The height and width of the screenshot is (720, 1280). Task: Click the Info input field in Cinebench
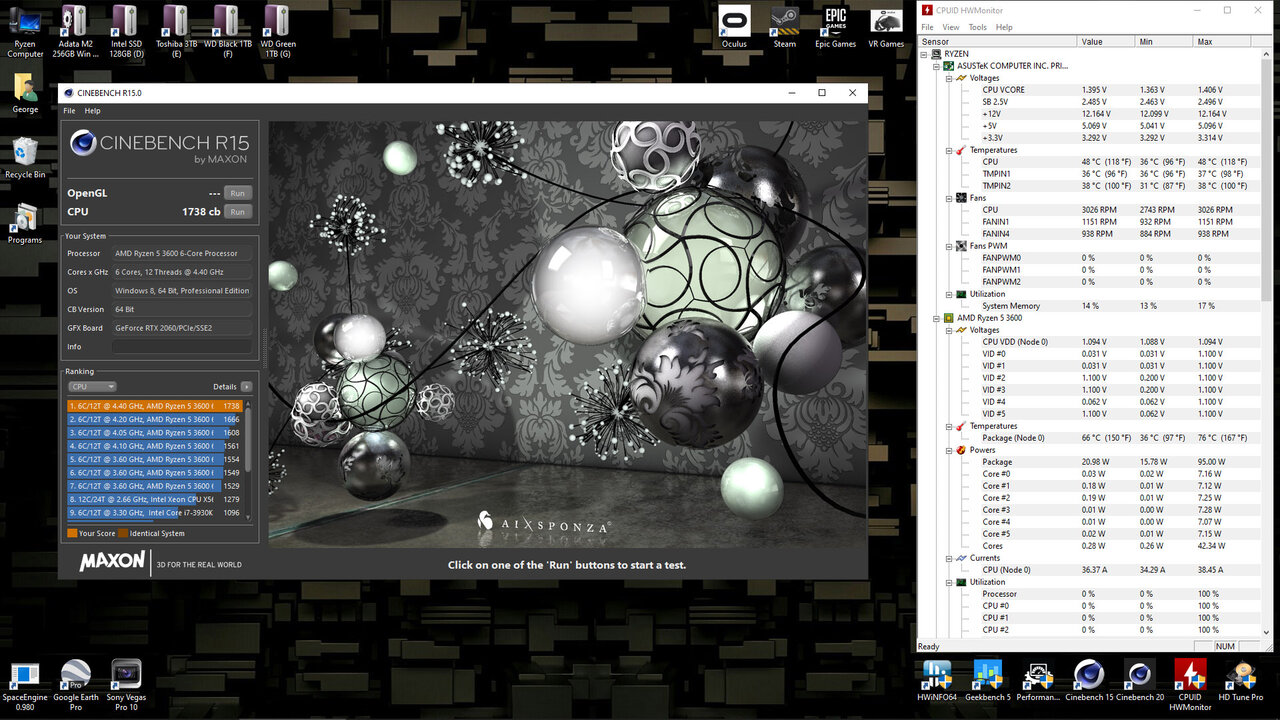[x=182, y=347]
